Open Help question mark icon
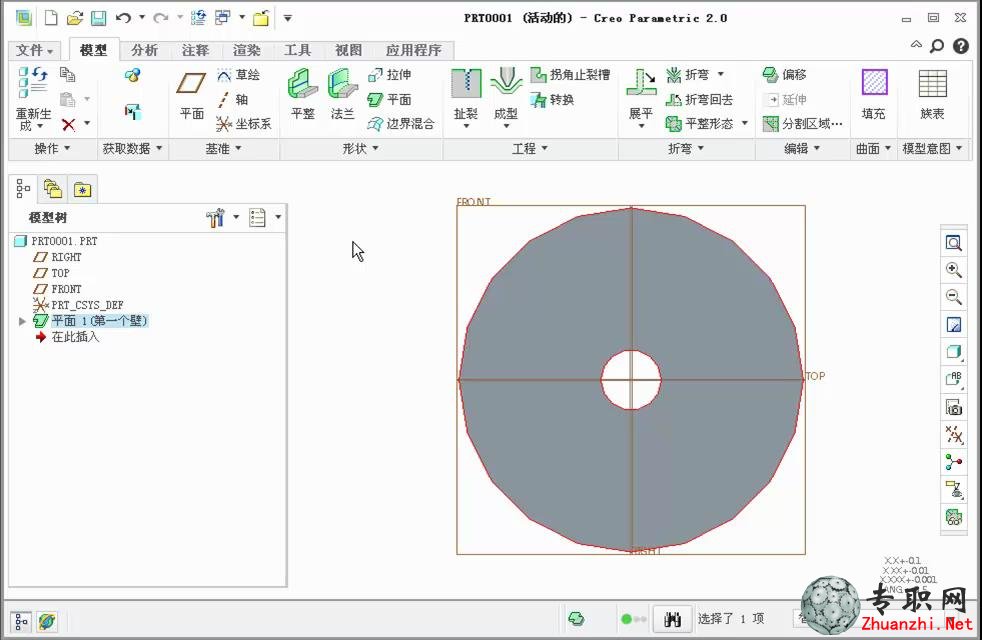Screen dimensions: 982x640 [961, 46]
